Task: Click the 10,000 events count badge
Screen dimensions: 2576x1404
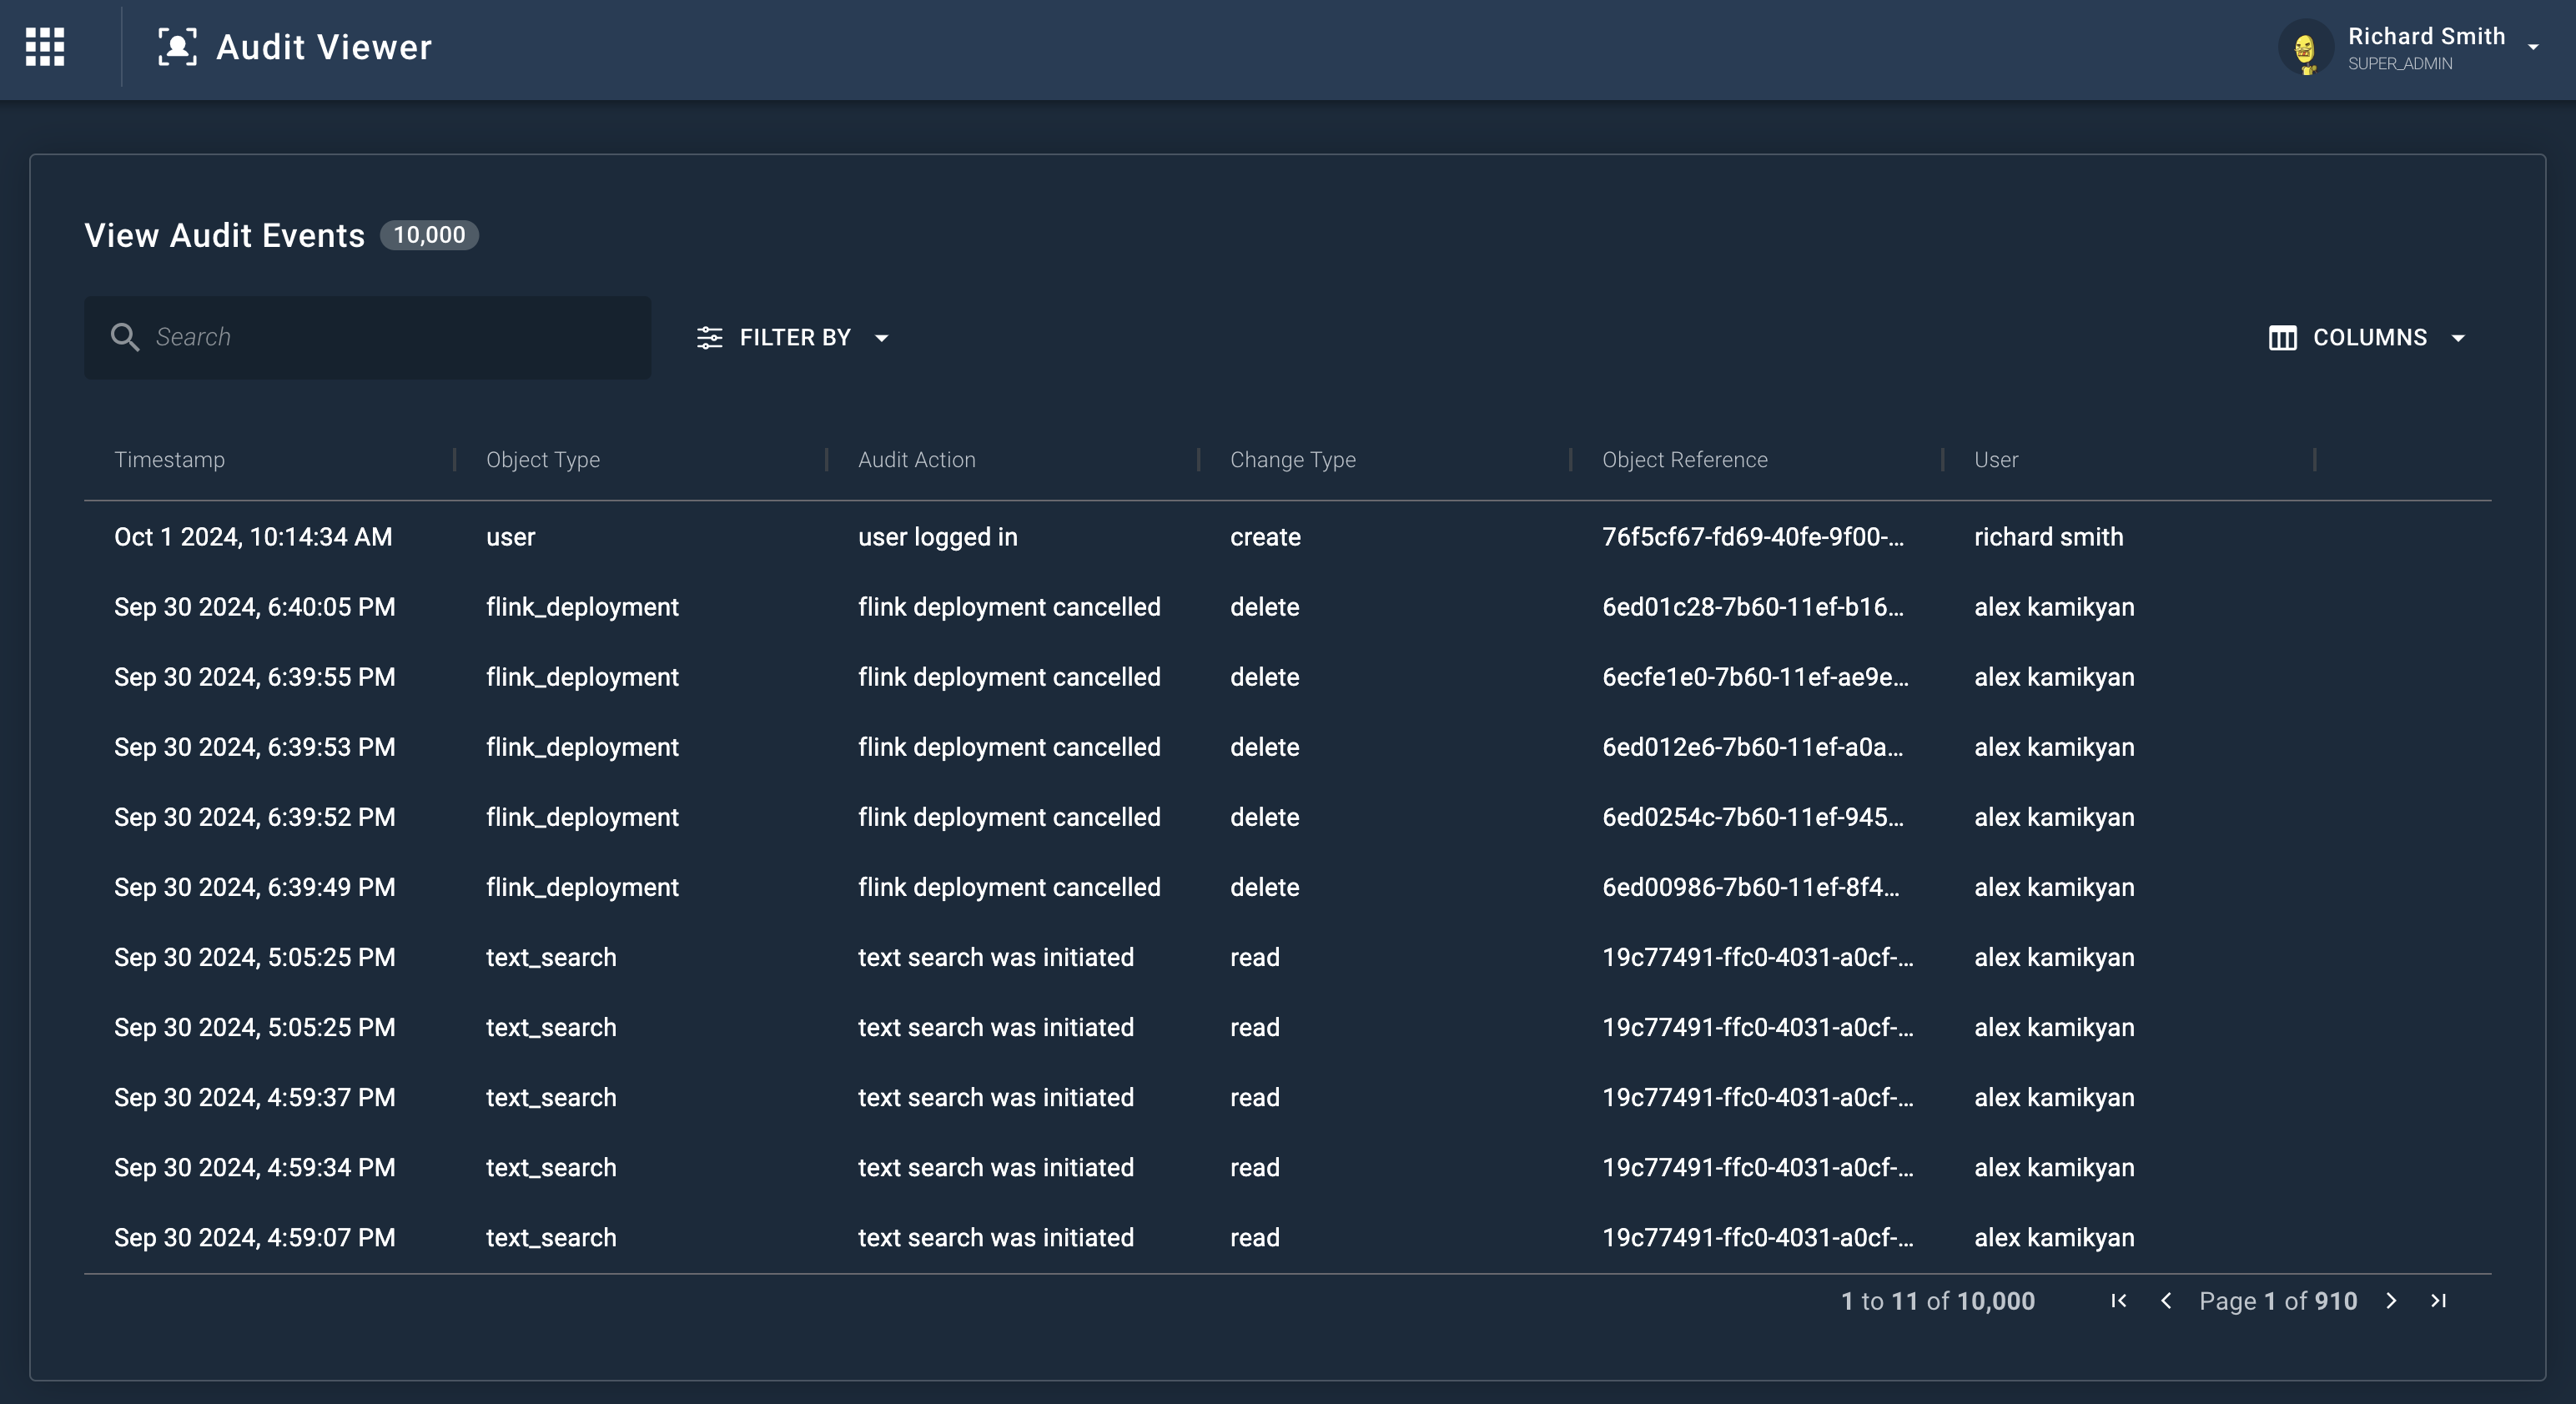Action: pyautogui.click(x=429, y=235)
